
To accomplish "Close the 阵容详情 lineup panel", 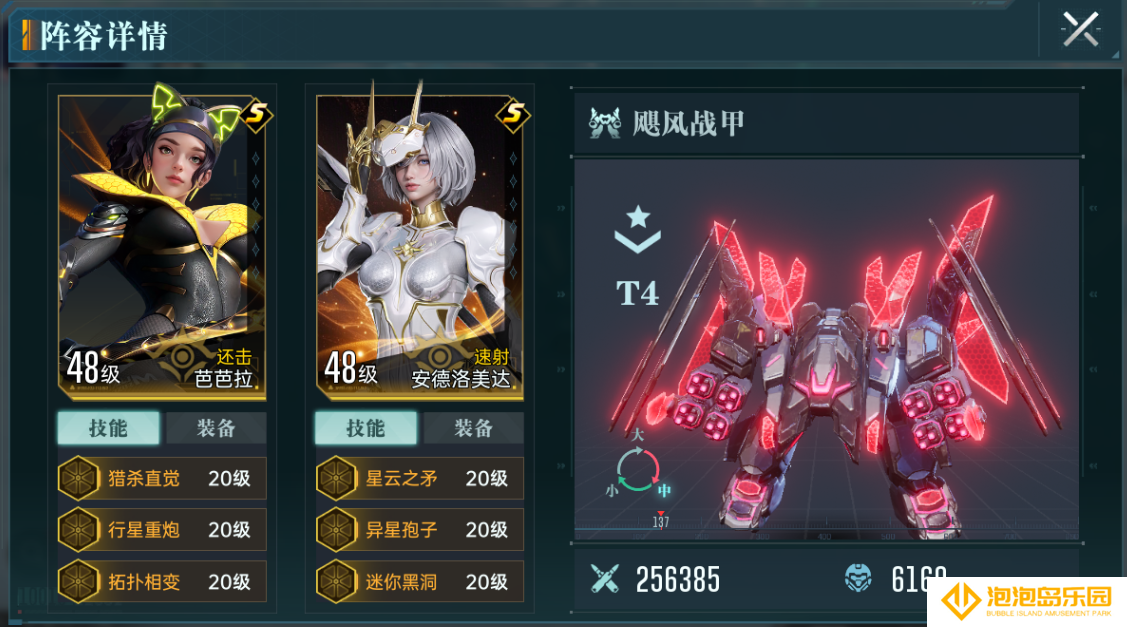I will (1080, 29).
